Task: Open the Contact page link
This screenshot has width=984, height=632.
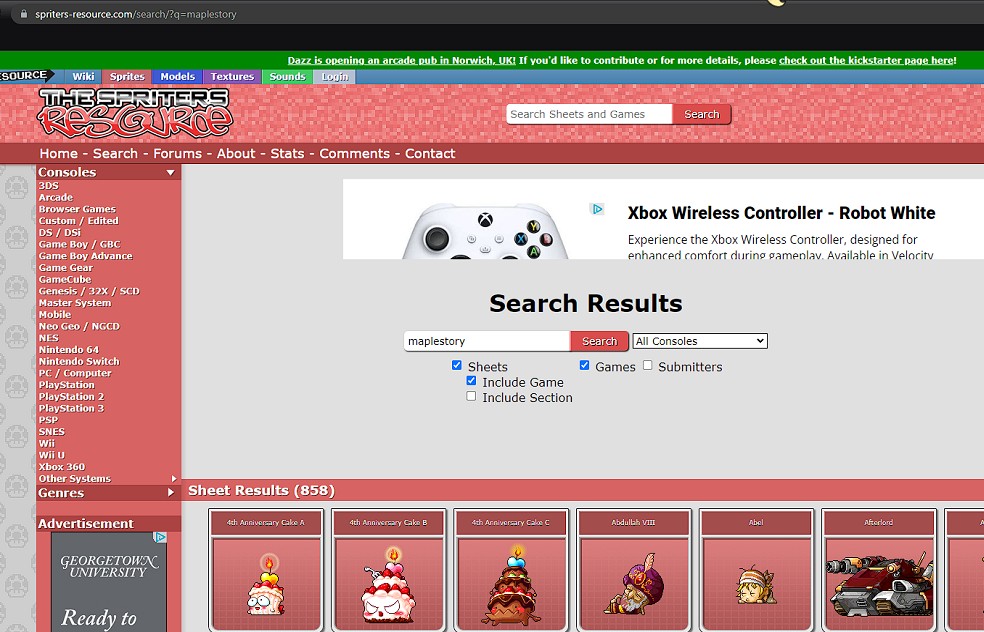Action: [x=430, y=154]
